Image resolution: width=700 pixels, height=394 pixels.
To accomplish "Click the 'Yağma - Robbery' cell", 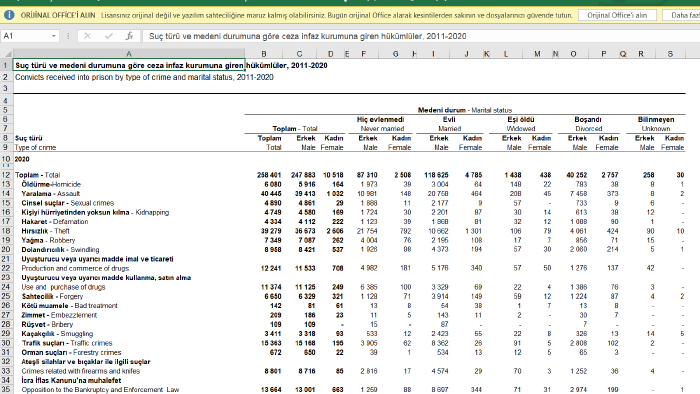I will (x=48, y=241).
